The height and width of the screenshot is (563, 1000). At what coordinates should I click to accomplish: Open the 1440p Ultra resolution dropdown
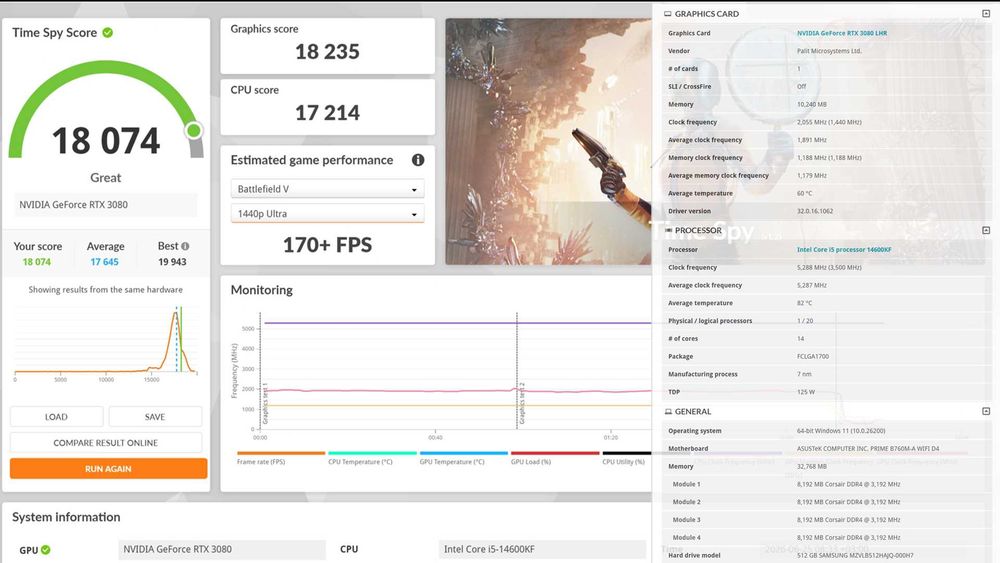(327, 214)
